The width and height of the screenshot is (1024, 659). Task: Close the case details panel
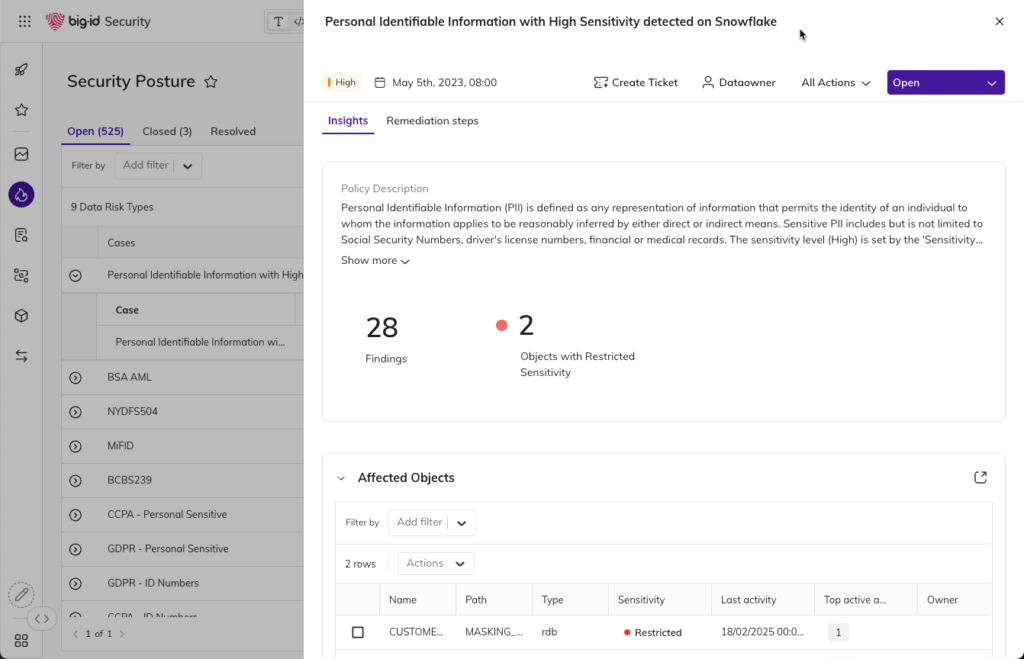click(999, 22)
